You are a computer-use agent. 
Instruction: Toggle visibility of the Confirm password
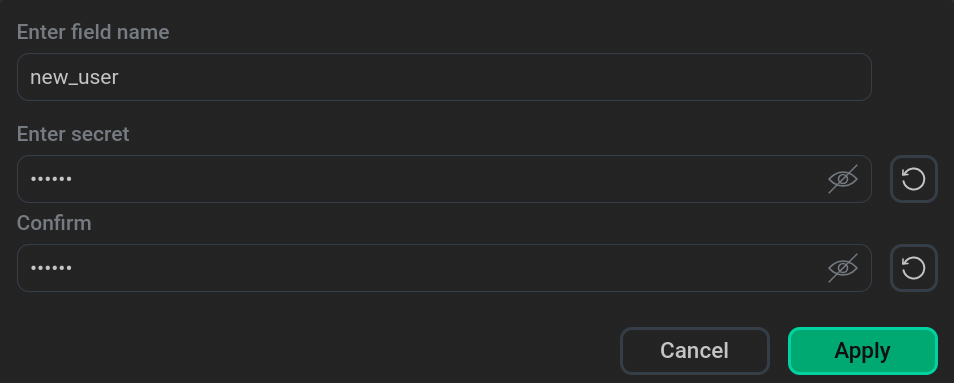pyautogui.click(x=843, y=268)
